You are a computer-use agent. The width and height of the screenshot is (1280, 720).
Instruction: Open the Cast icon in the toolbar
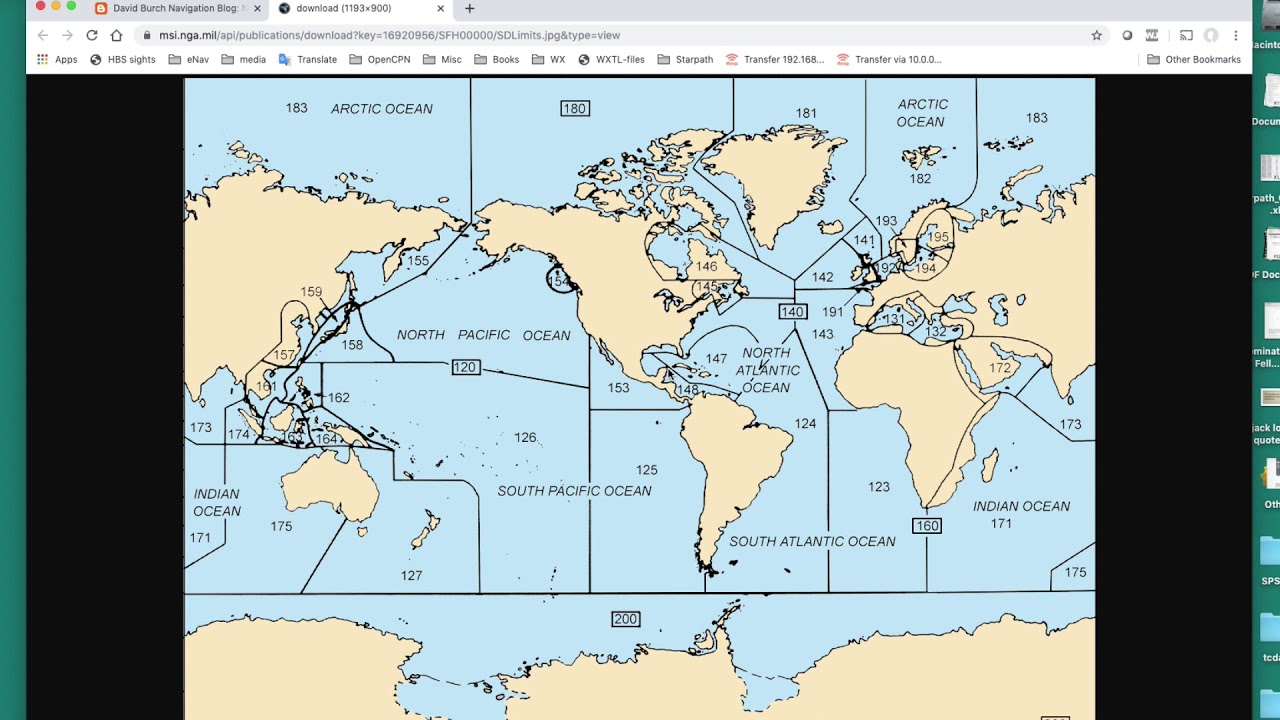[1186, 35]
